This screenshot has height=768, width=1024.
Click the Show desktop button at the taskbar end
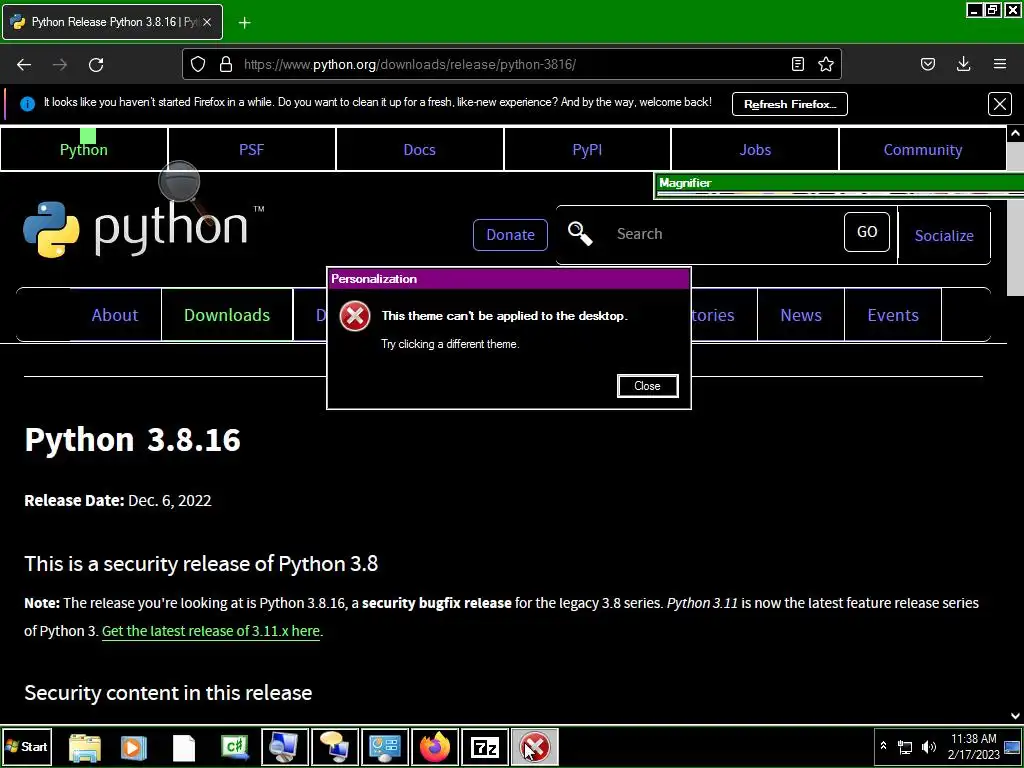click(x=1013, y=746)
